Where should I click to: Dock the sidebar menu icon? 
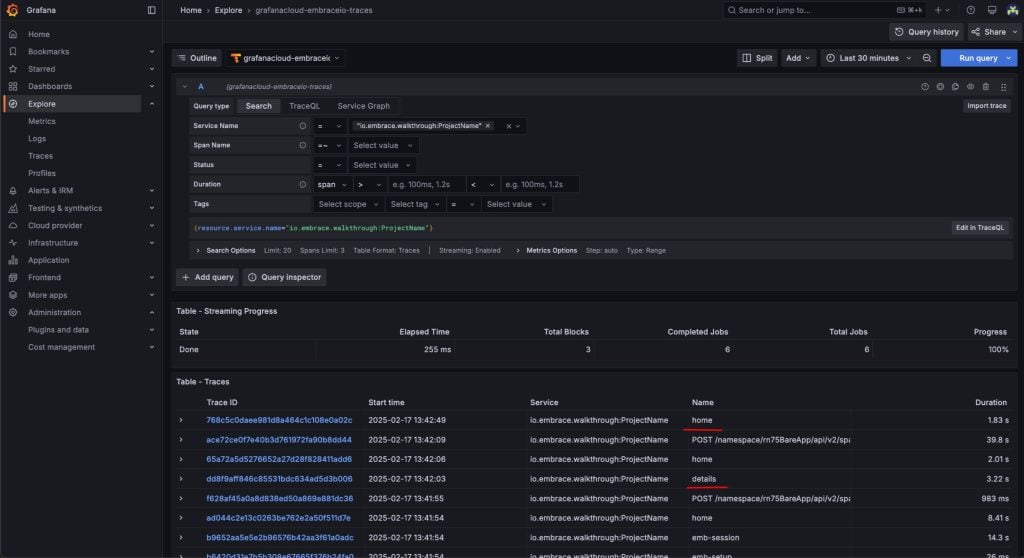152,10
